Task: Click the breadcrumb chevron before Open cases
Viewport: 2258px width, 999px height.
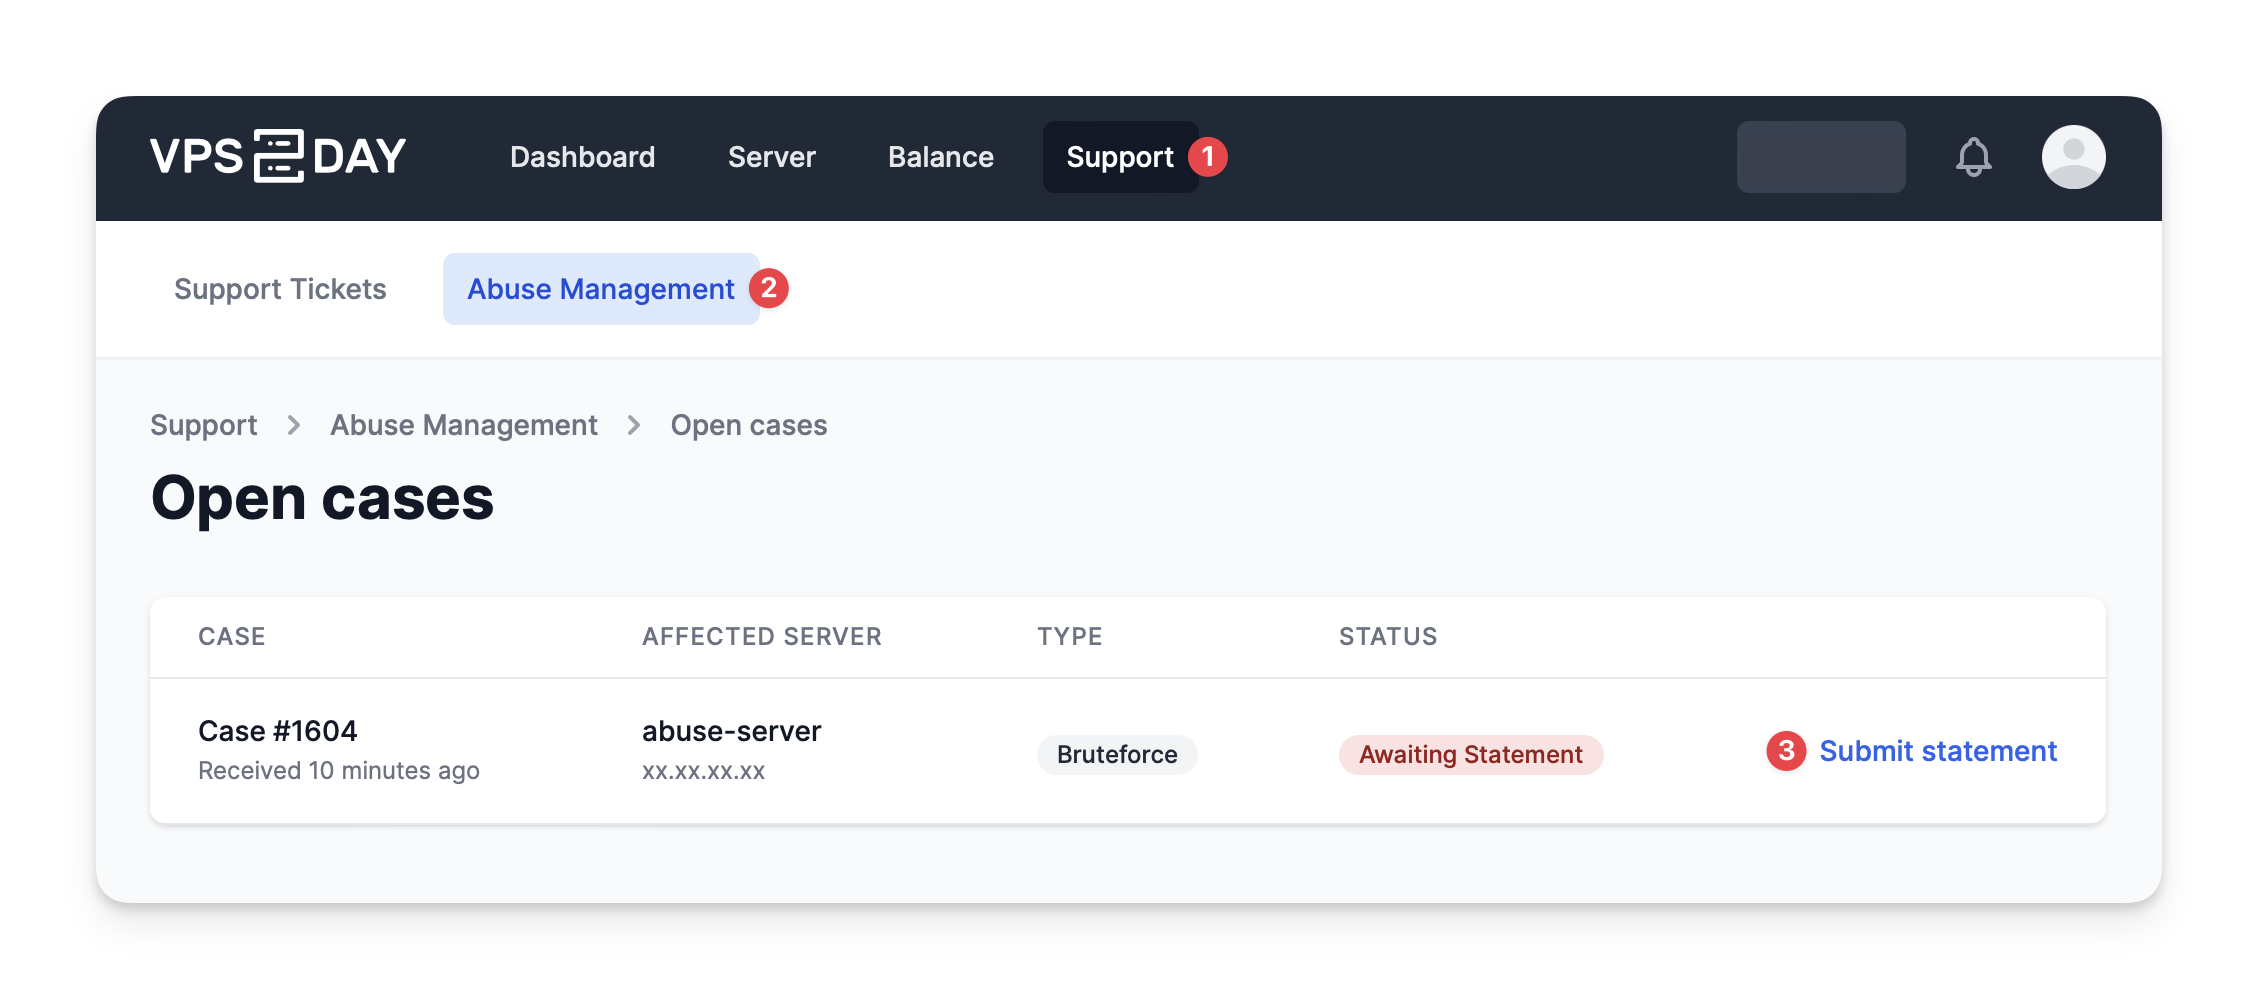Action: [x=634, y=426]
